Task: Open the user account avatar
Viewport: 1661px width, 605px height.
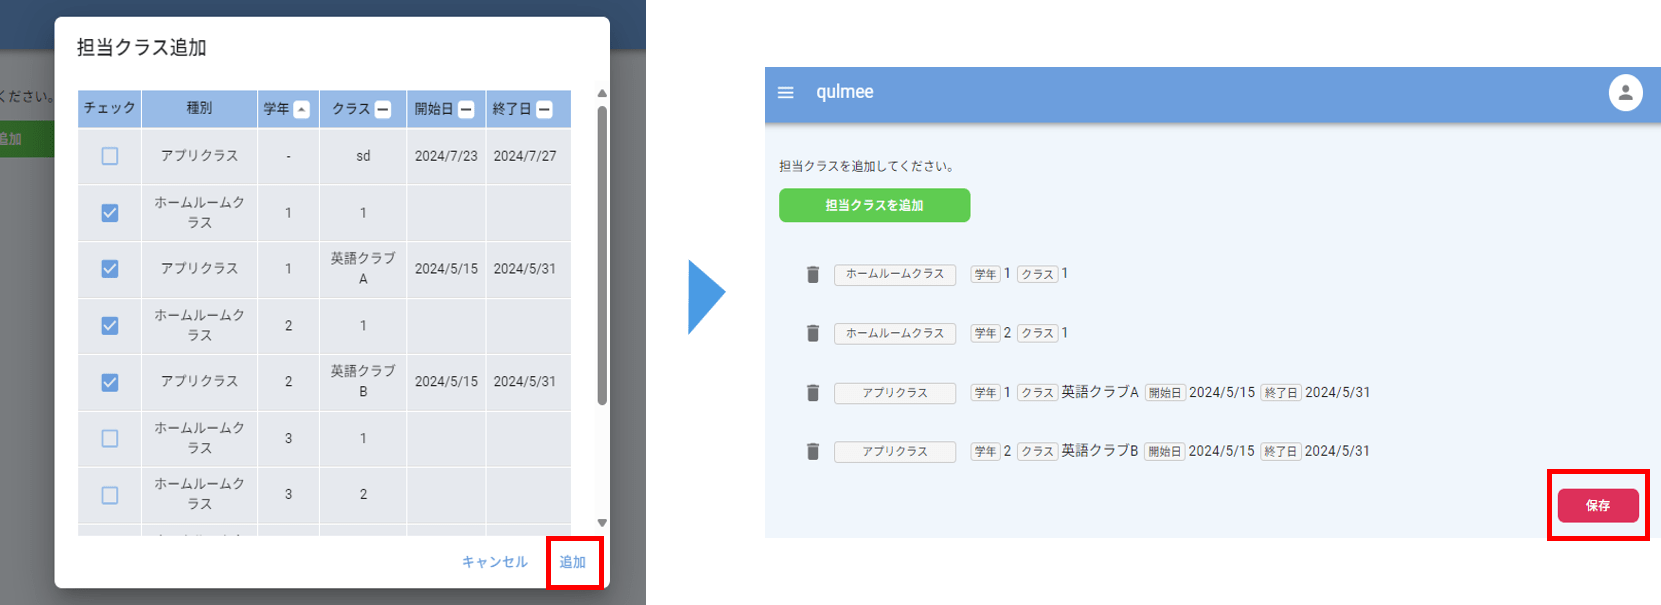Action: [1625, 93]
